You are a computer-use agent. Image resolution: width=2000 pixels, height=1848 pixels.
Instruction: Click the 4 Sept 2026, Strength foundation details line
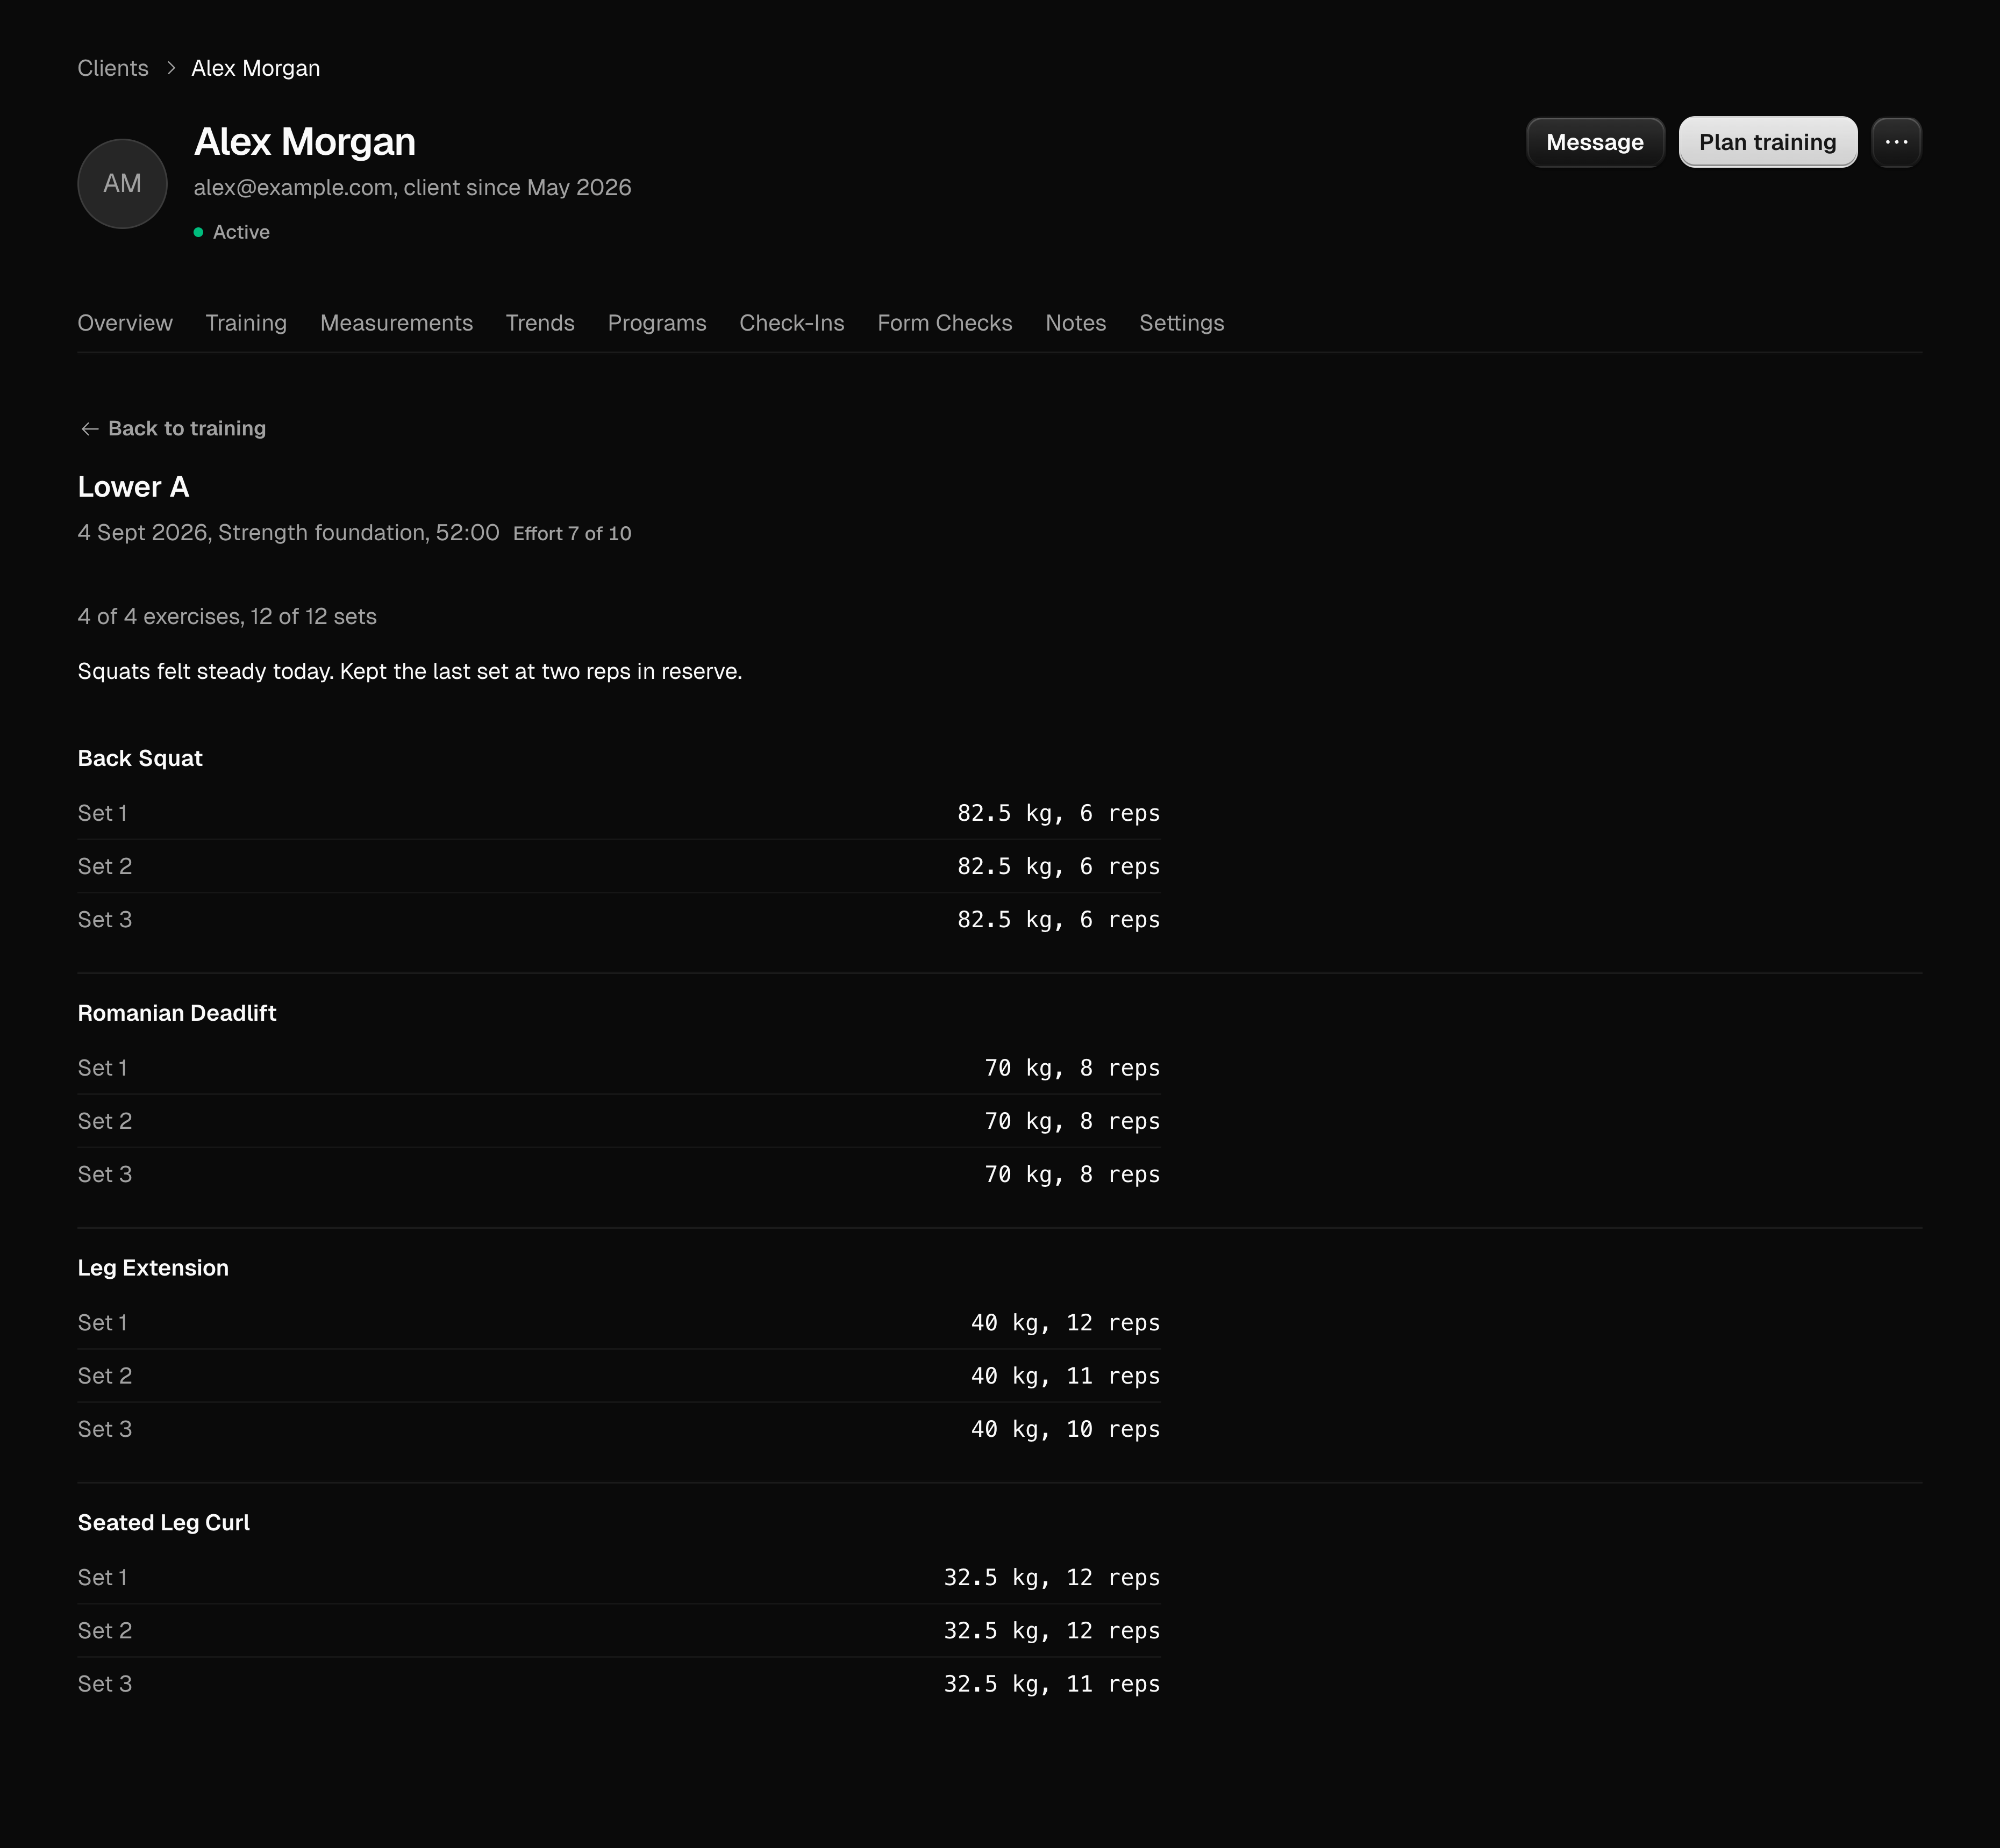(x=288, y=533)
